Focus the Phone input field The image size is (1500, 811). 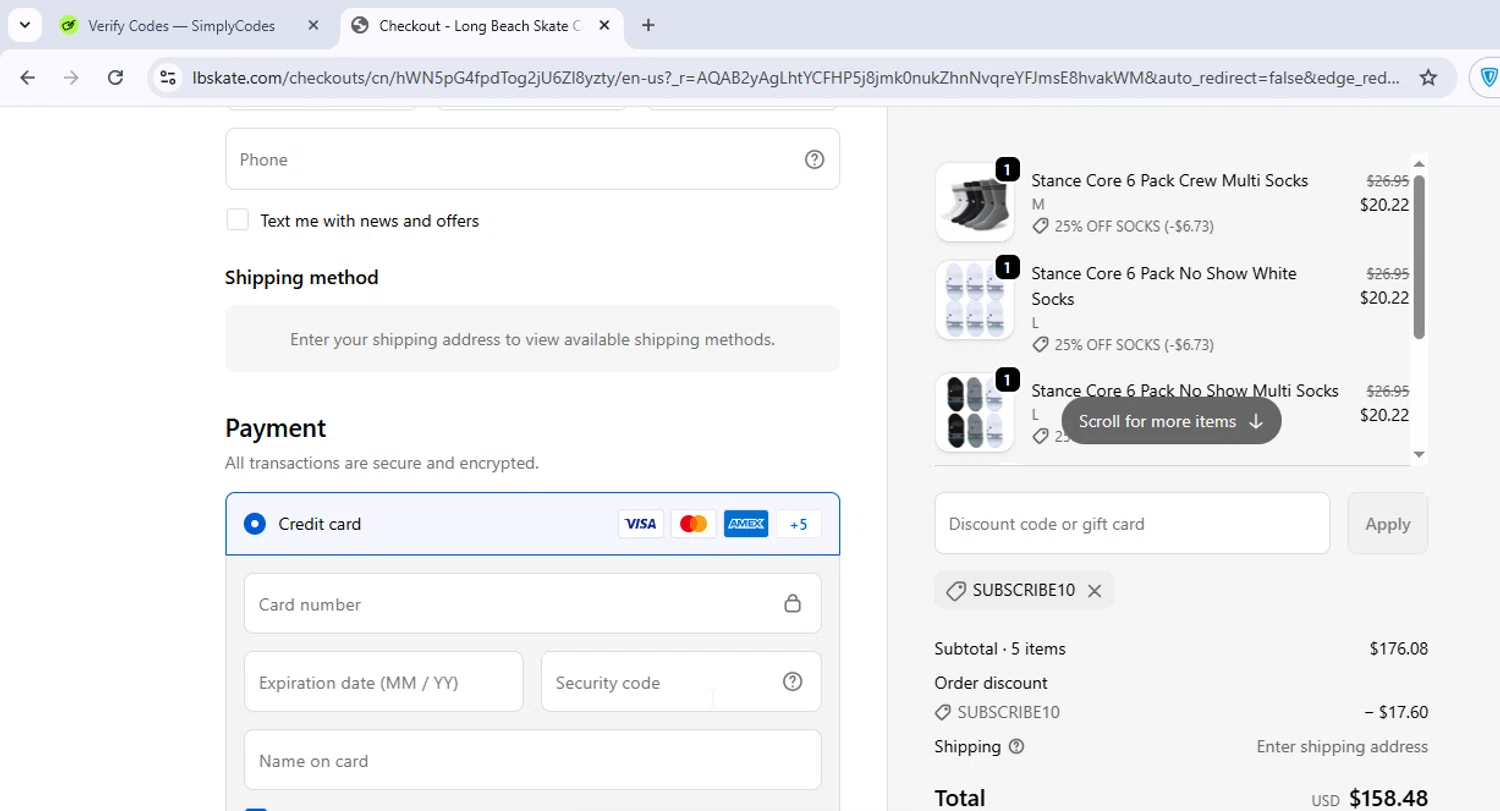[x=532, y=159]
